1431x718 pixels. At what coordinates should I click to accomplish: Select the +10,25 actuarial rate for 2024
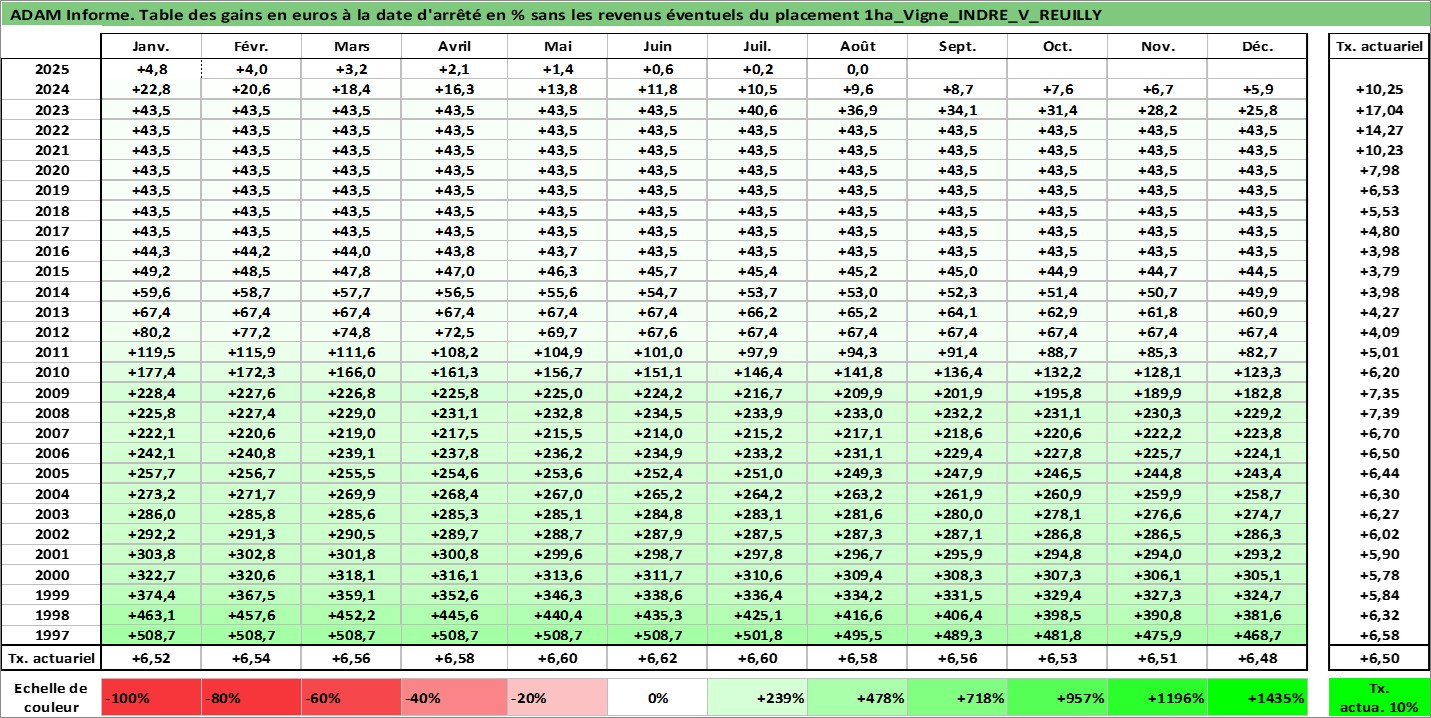pyautogui.click(x=1379, y=90)
